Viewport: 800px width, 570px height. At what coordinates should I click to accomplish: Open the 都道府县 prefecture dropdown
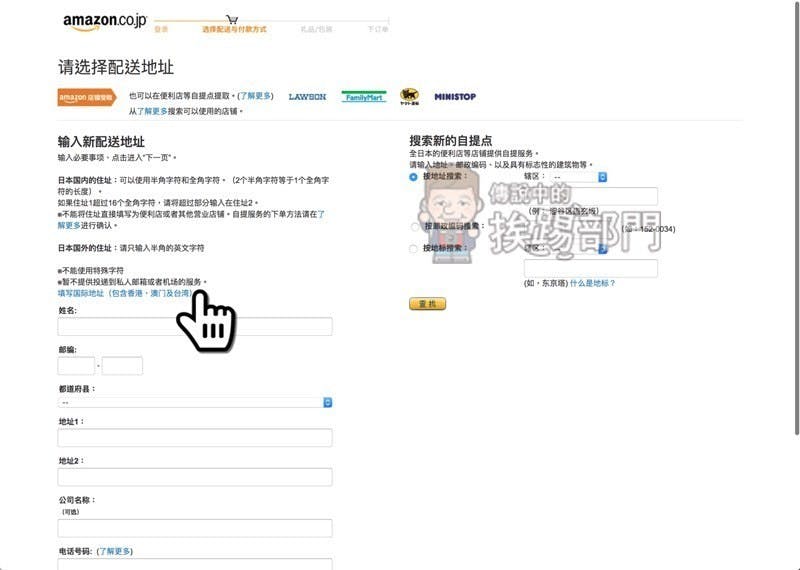point(195,403)
